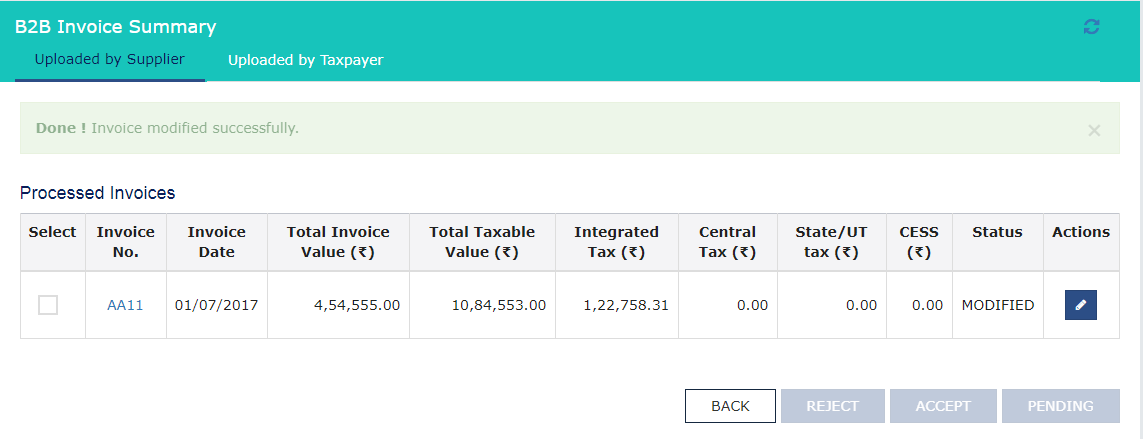1143x439 pixels.
Task: Click the Invoice Date column header
Action: point(216,242)
